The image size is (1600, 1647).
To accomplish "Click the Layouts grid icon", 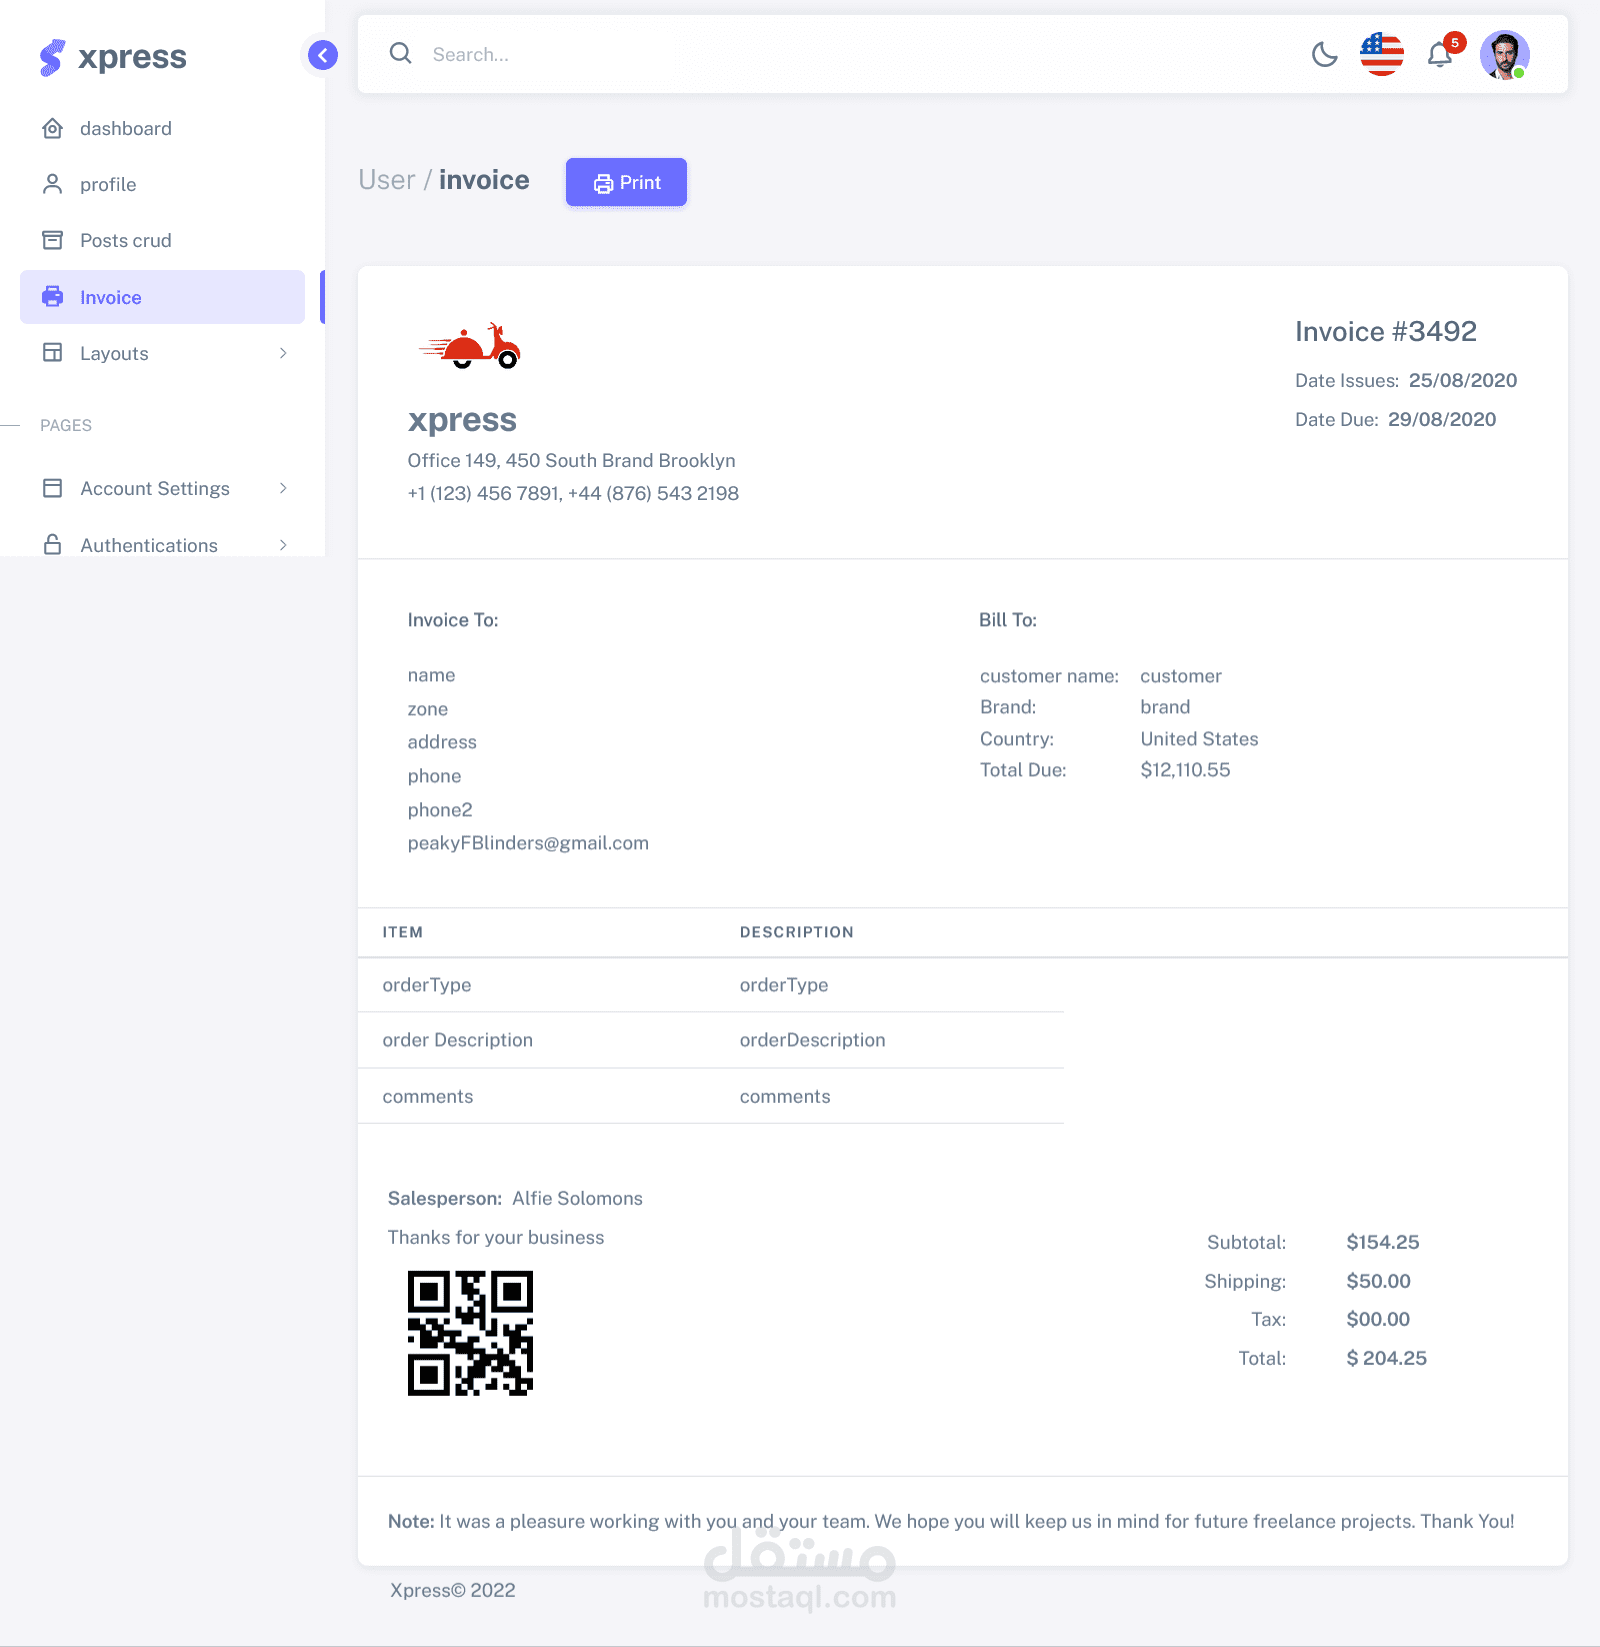I will pyautogui.click(x=53, y=353).
